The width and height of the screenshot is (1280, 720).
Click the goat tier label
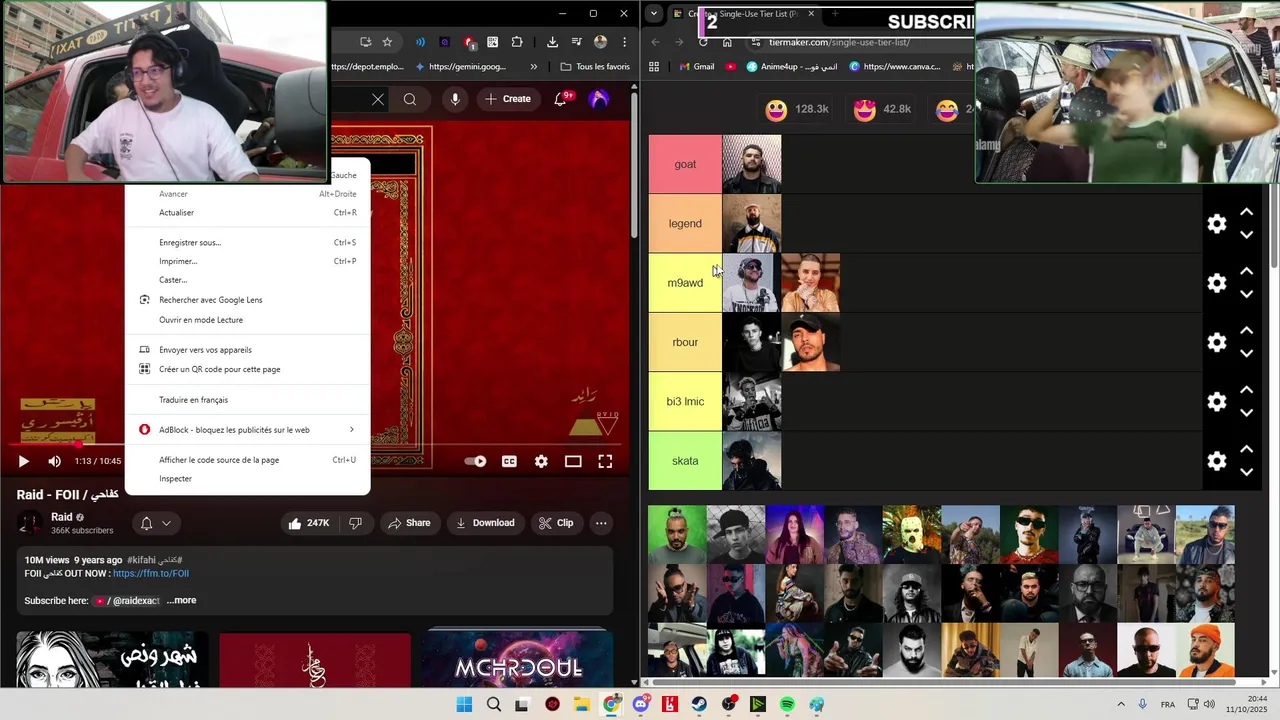coord(685,164)
